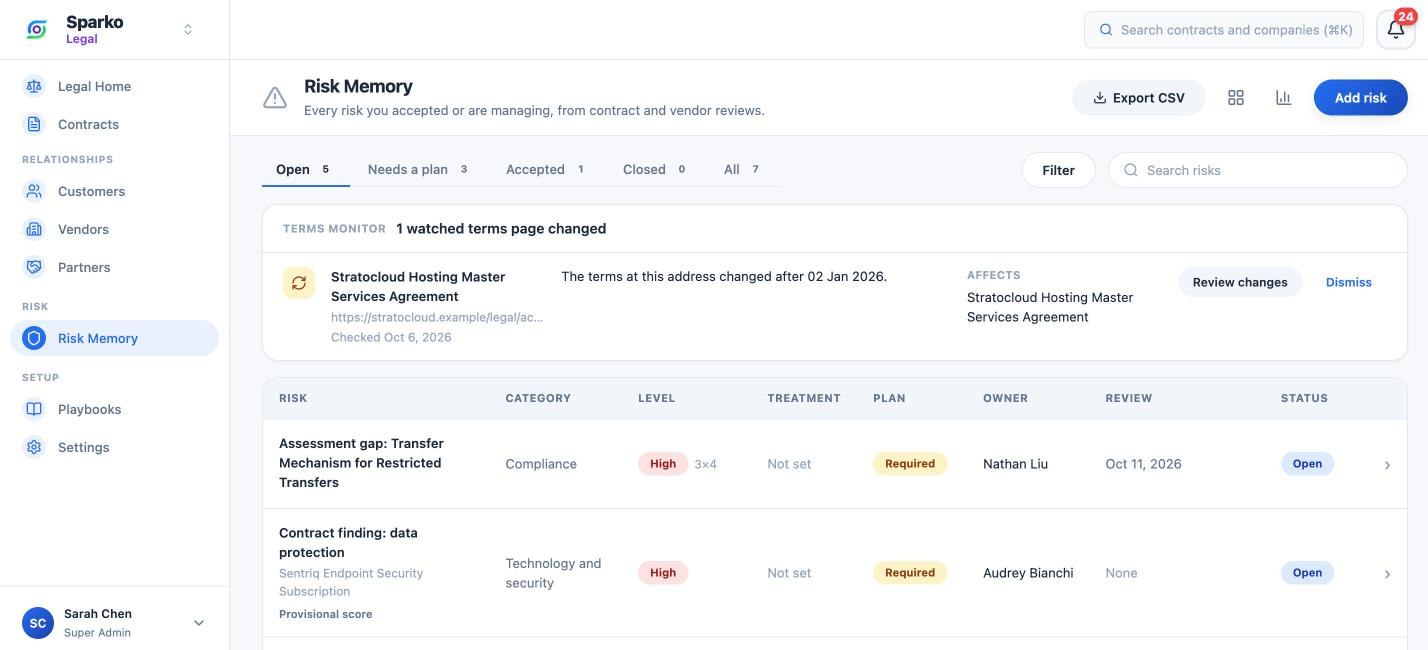Click Technology and security category cell
The width and height of the screenshot is (1428, 650).
coord(553,573)
